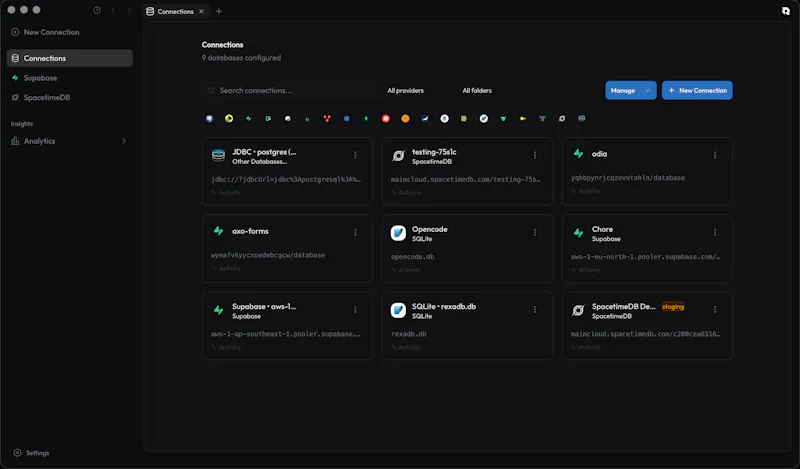800x469 pixels.
Task: Filter by the orange-red three-dot provider icon
Action: coord(327,118)
